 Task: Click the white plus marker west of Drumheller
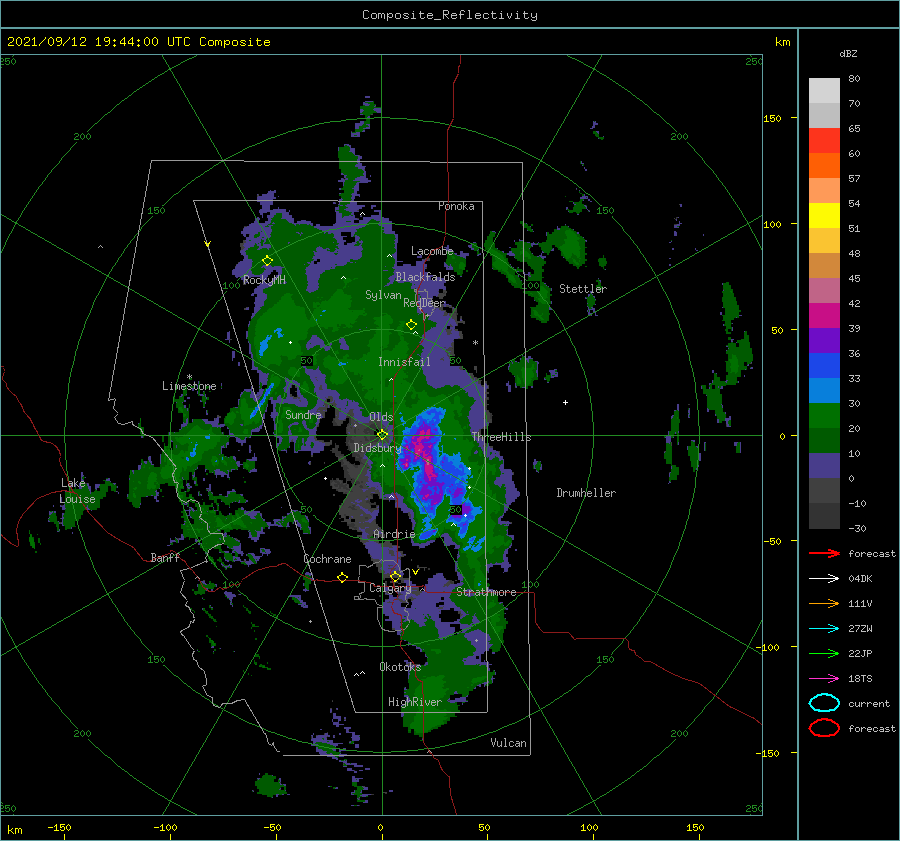pyautogui.click(x=565, y=402)
